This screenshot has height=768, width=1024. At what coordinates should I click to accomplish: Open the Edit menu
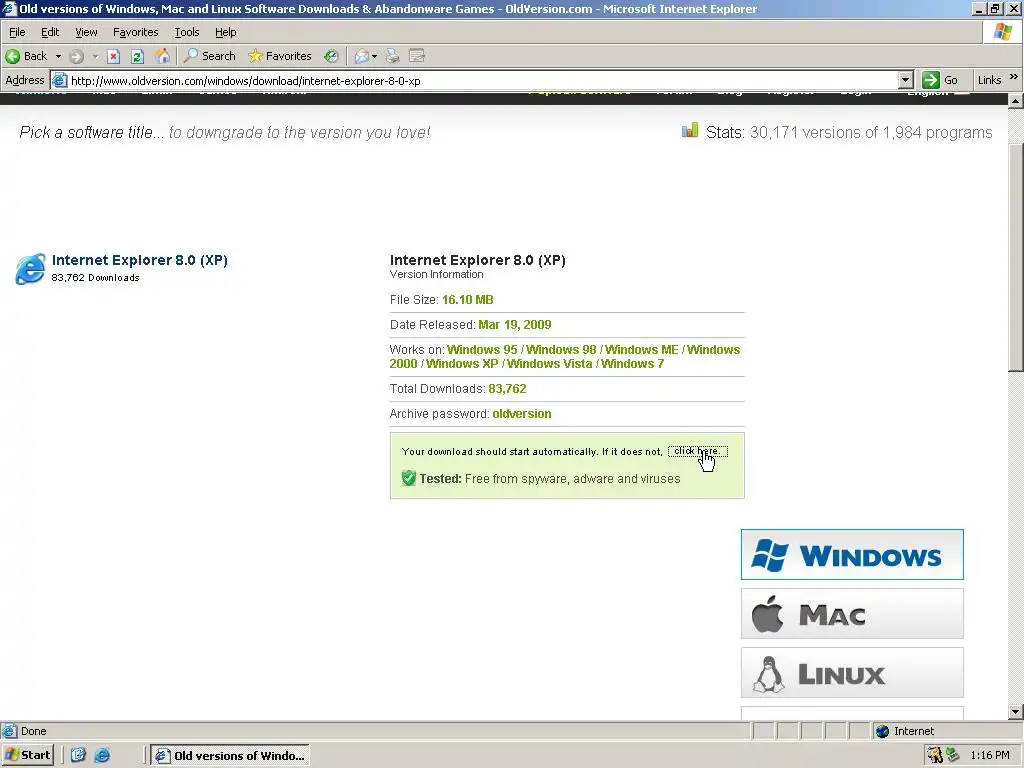pyautogui.click(x=50, y=32)
